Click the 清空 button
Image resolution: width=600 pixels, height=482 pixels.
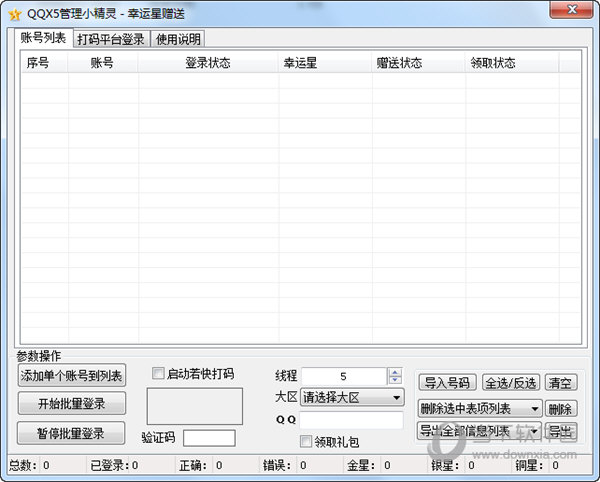561,383
